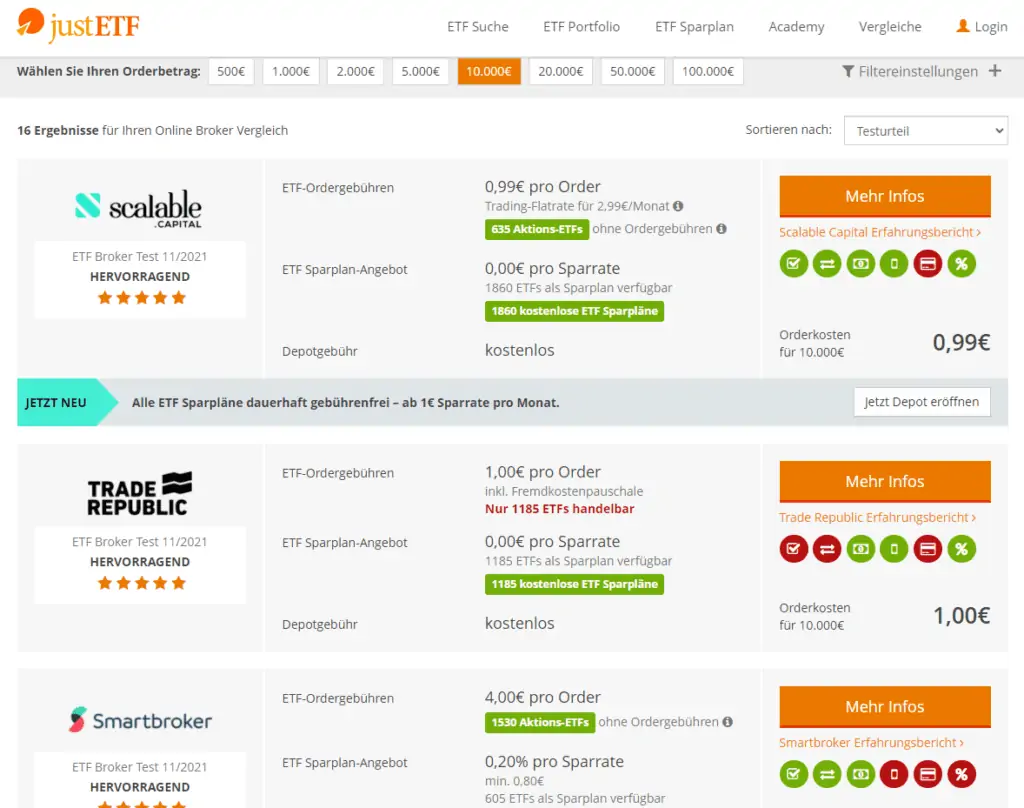Click Scalable Capital's banknote icon
1024x808 pixels.
point(861,264)
